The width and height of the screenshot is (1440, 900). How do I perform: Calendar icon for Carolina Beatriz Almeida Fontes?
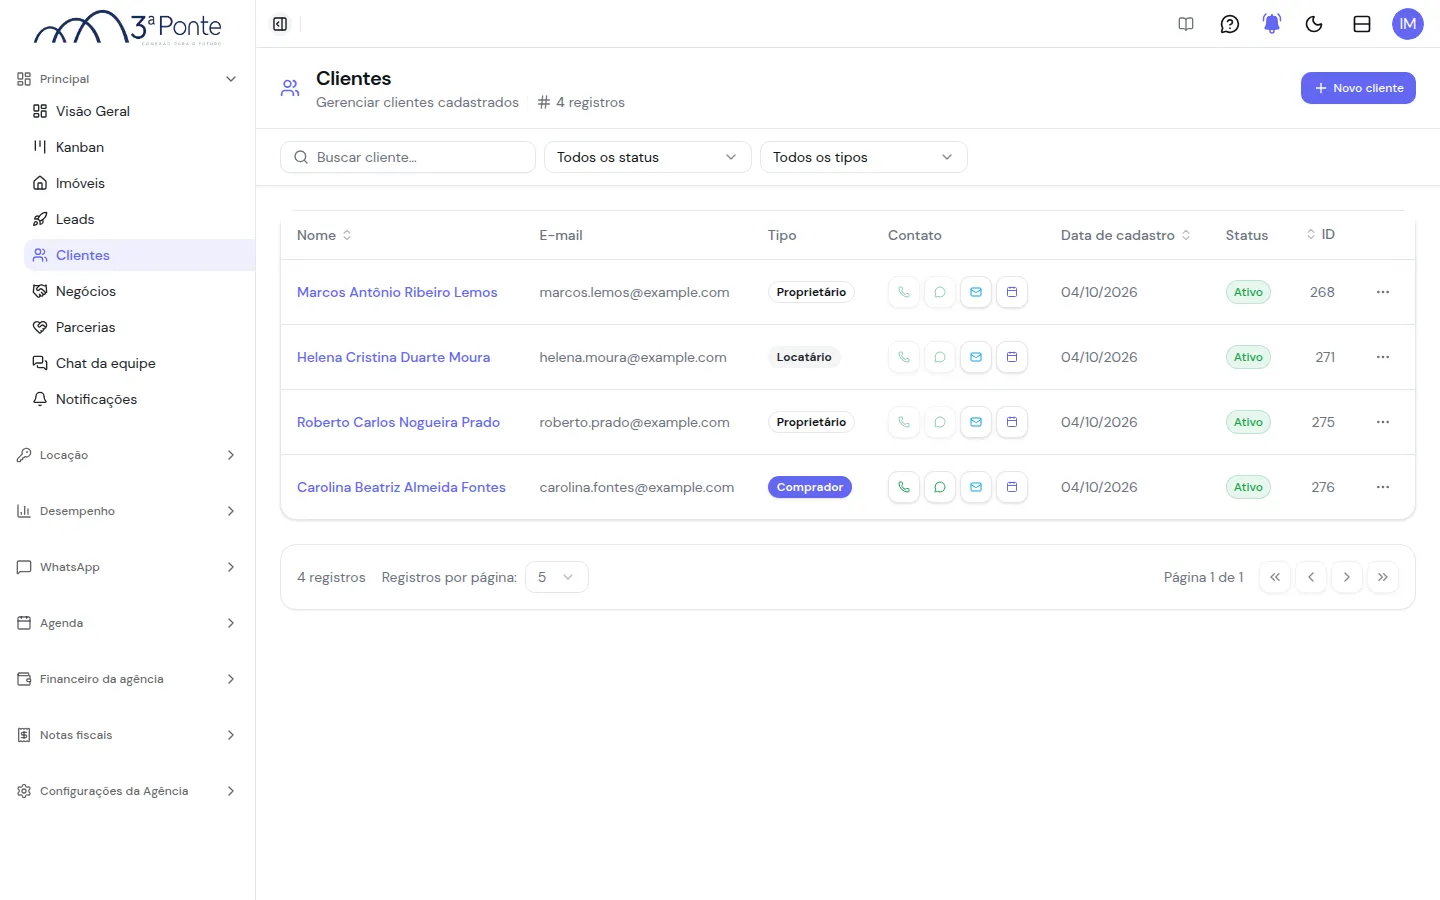coord(1012,487)
